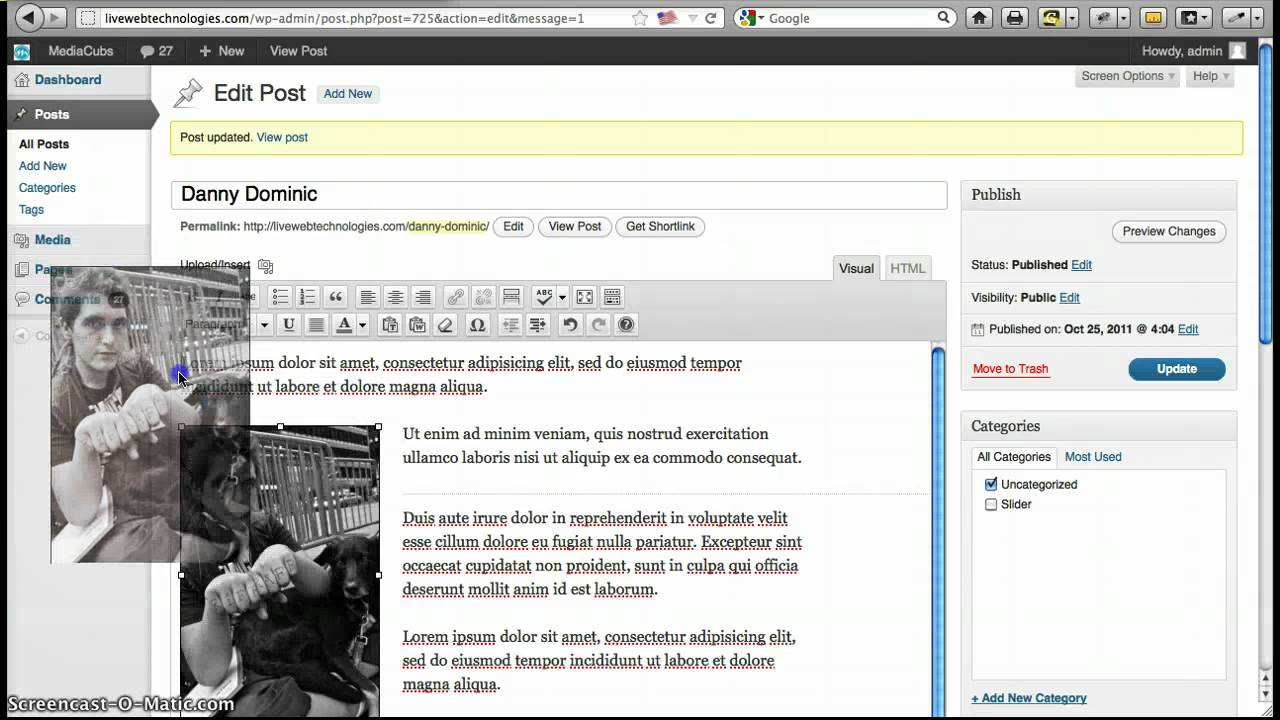This screenshot has height=720, width=1280.
Task: Print the page from browser toolbar
Action: pyautogui.click(x=1015, y=18)
